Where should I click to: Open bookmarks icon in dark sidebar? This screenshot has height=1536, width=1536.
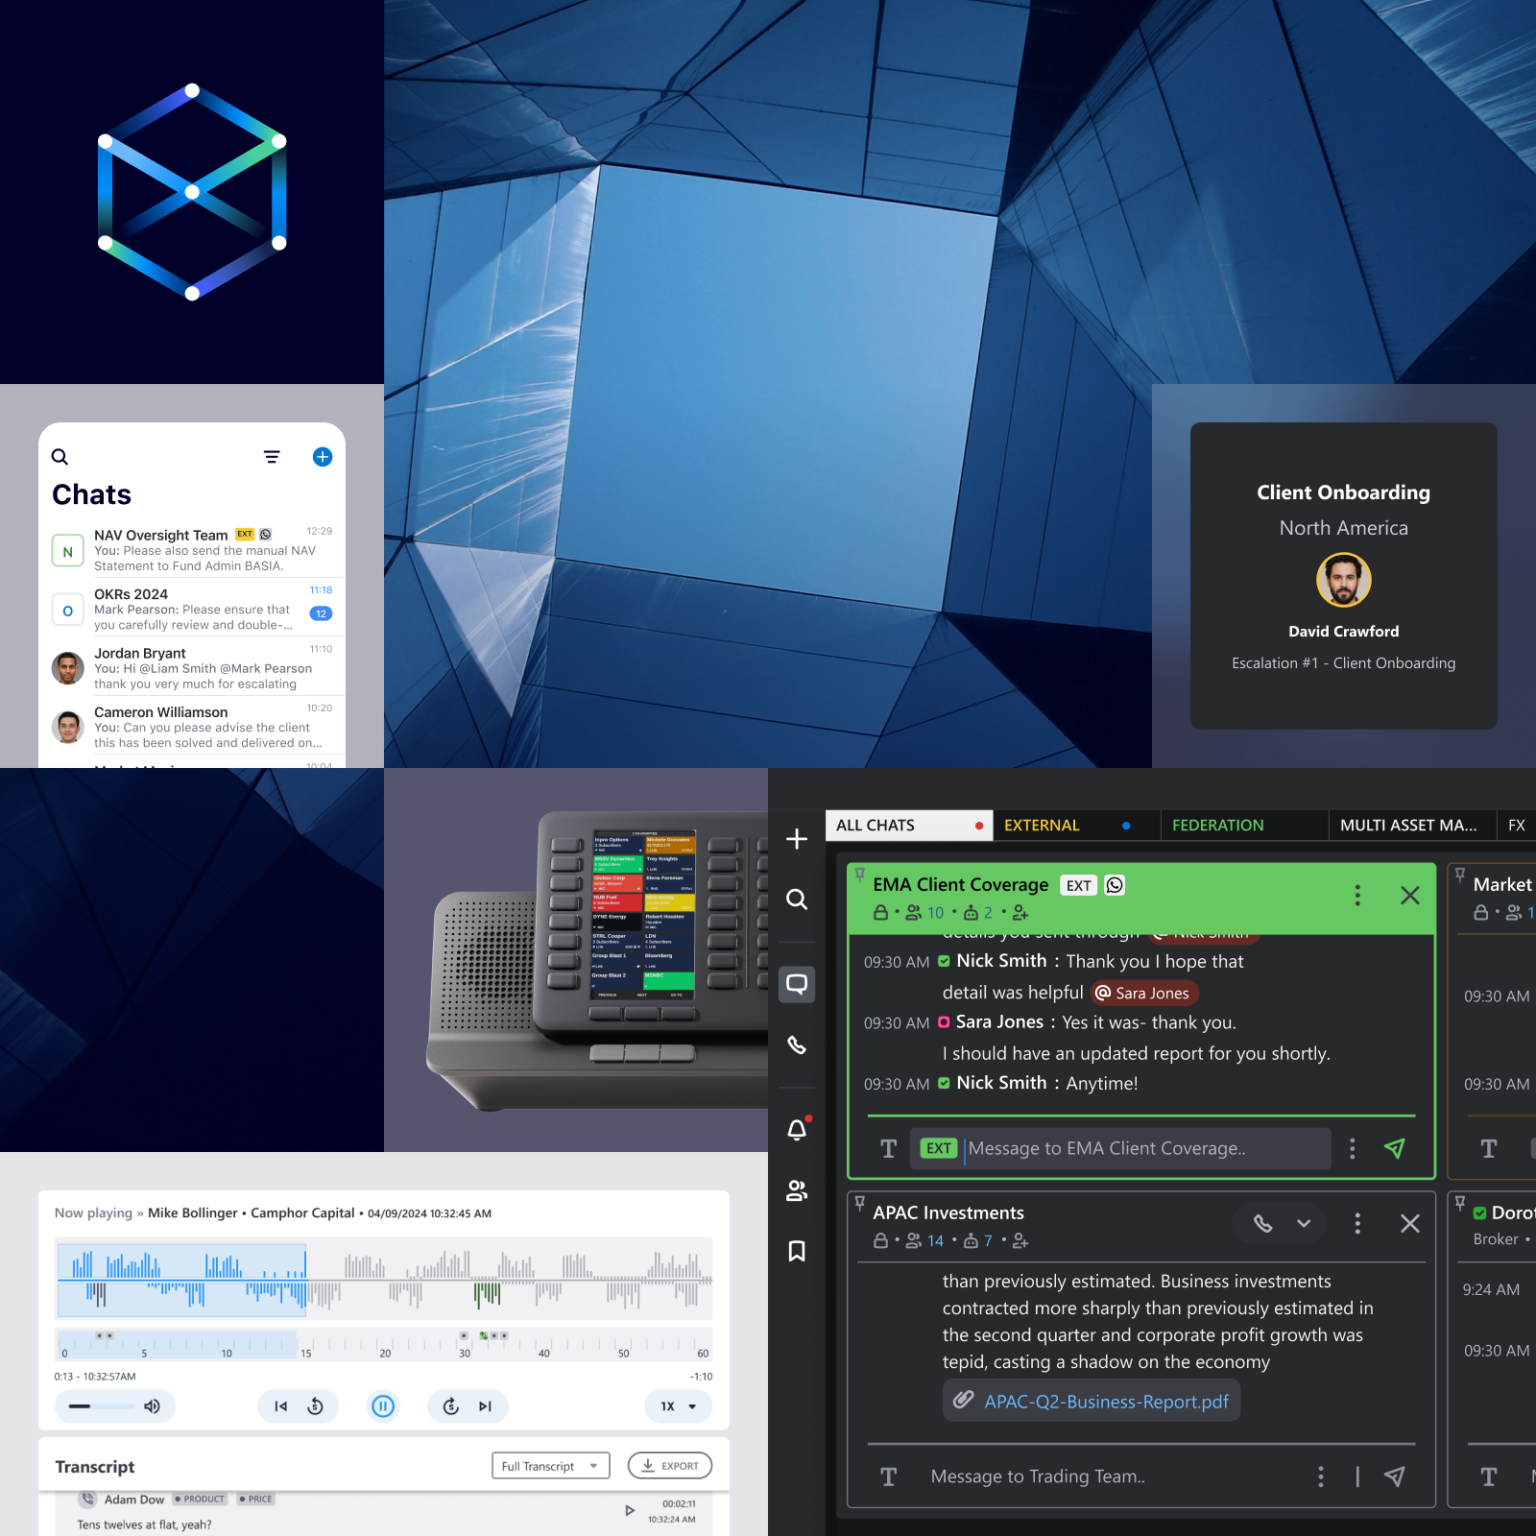pyautogui.click(x=797, y=1251)
